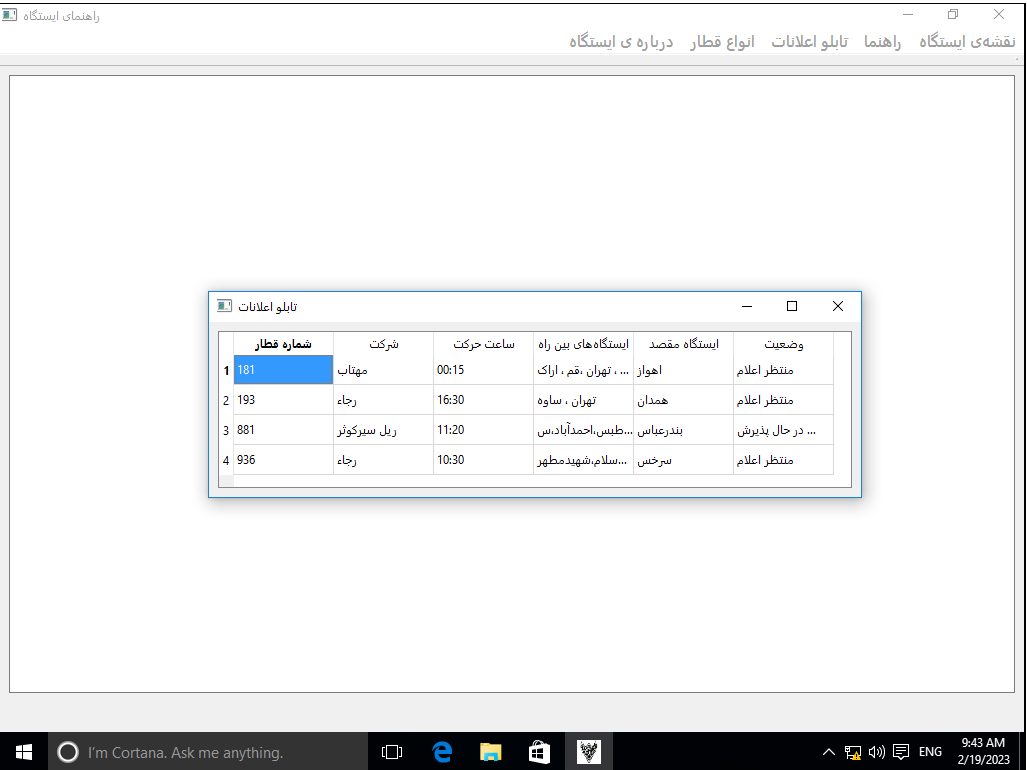This screenshot has width=1027, height=770.
Task: Open Action Center from the system tray
Action: pos(901,751)
